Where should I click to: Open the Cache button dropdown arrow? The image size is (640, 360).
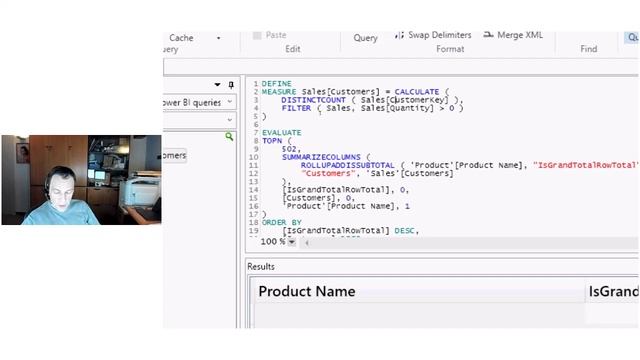pos(218,38)
